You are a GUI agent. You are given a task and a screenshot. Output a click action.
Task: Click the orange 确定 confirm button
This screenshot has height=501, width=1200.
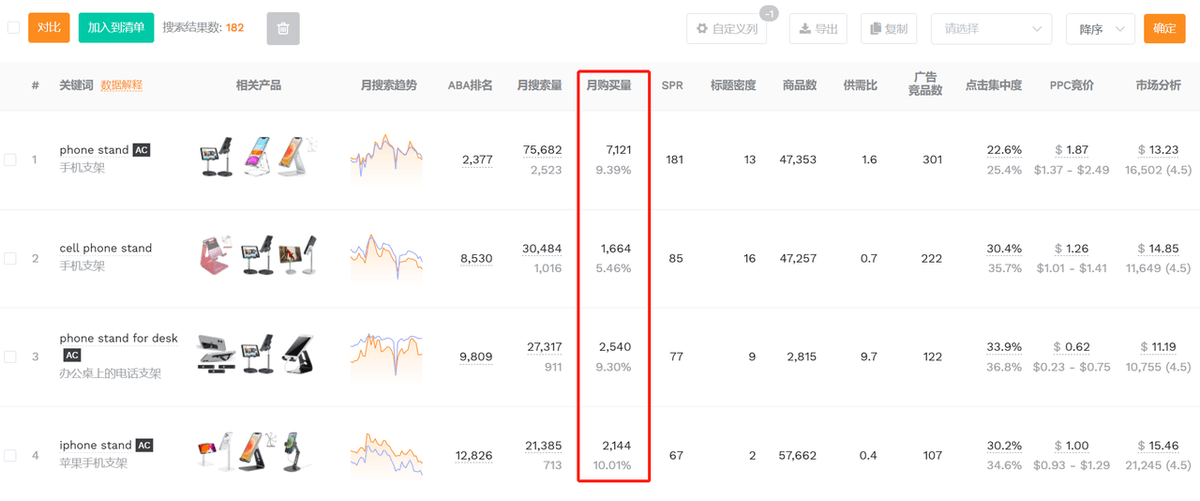pyautogui.click(x=1164, y=29)
